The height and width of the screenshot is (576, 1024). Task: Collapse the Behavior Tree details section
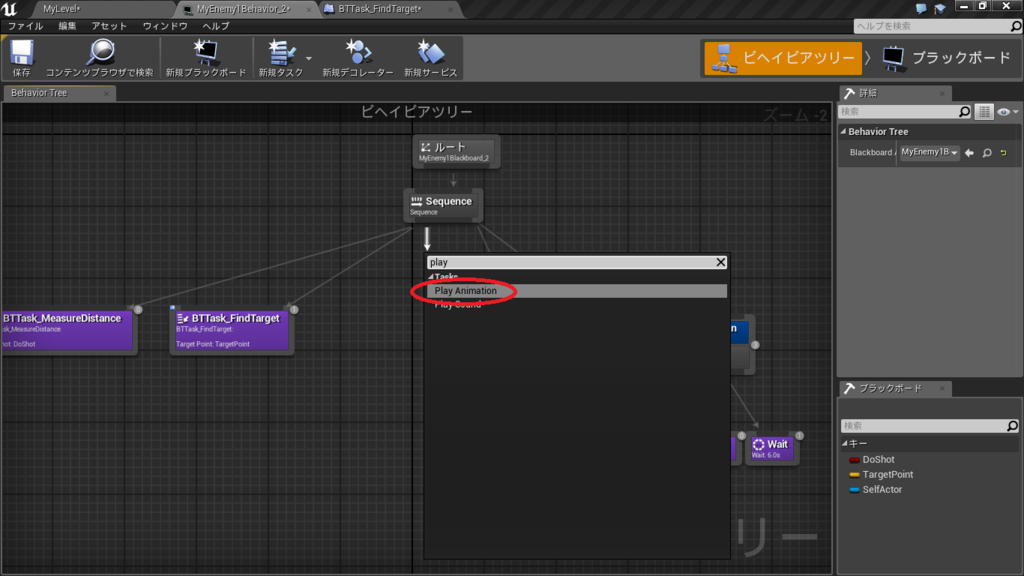844,132
